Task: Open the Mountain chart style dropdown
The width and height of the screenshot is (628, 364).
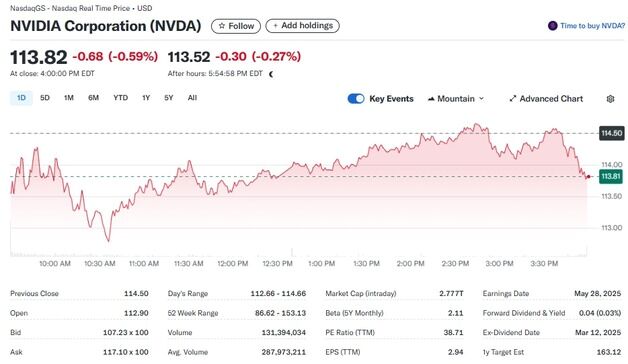Action: coord(456,99)
